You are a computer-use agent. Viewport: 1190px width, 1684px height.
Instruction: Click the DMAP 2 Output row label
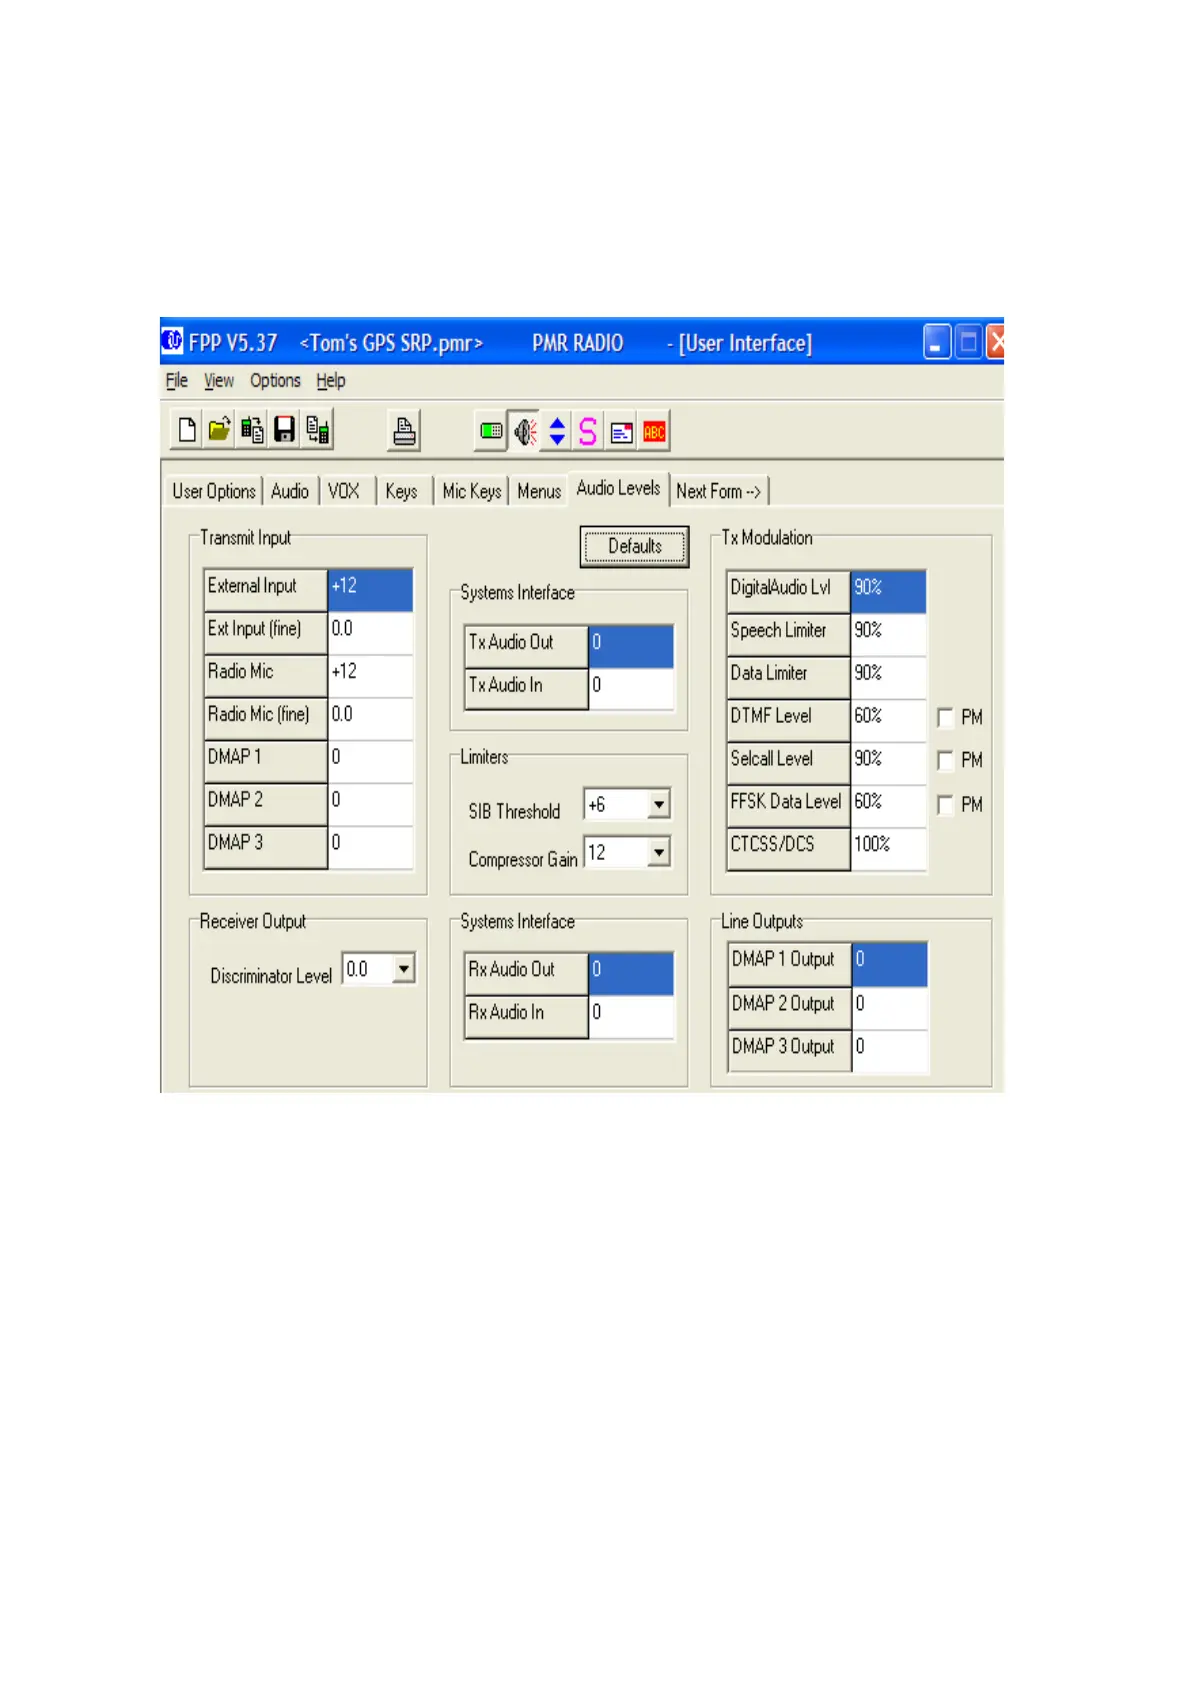pyautogui.click(x=790, y=1007)
